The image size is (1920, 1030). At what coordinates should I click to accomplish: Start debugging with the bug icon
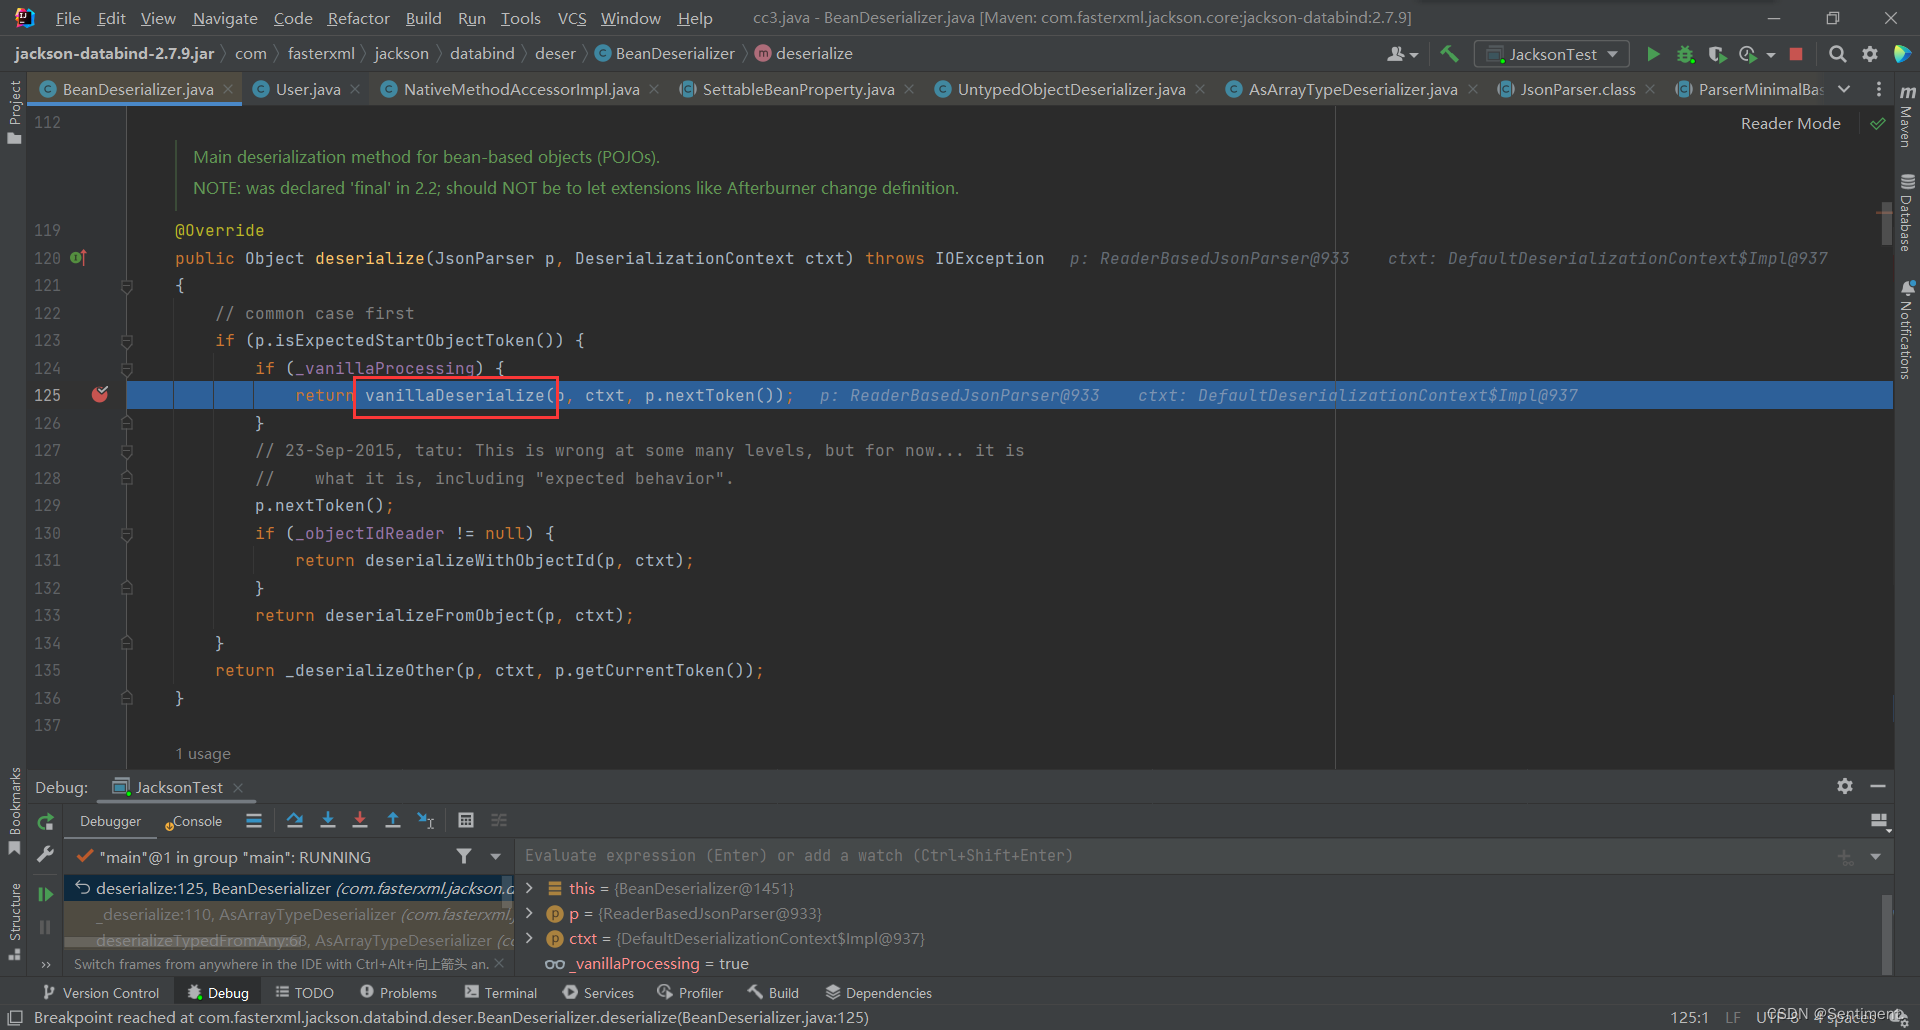(x=1685, y=54)
